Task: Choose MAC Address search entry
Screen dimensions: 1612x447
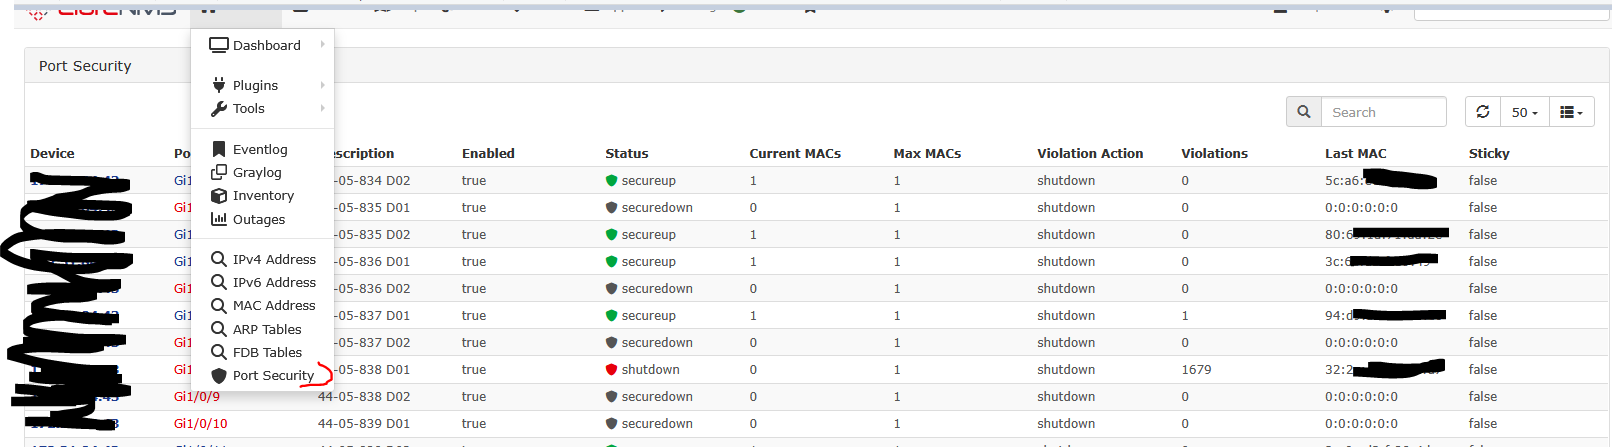Action: 274,305
